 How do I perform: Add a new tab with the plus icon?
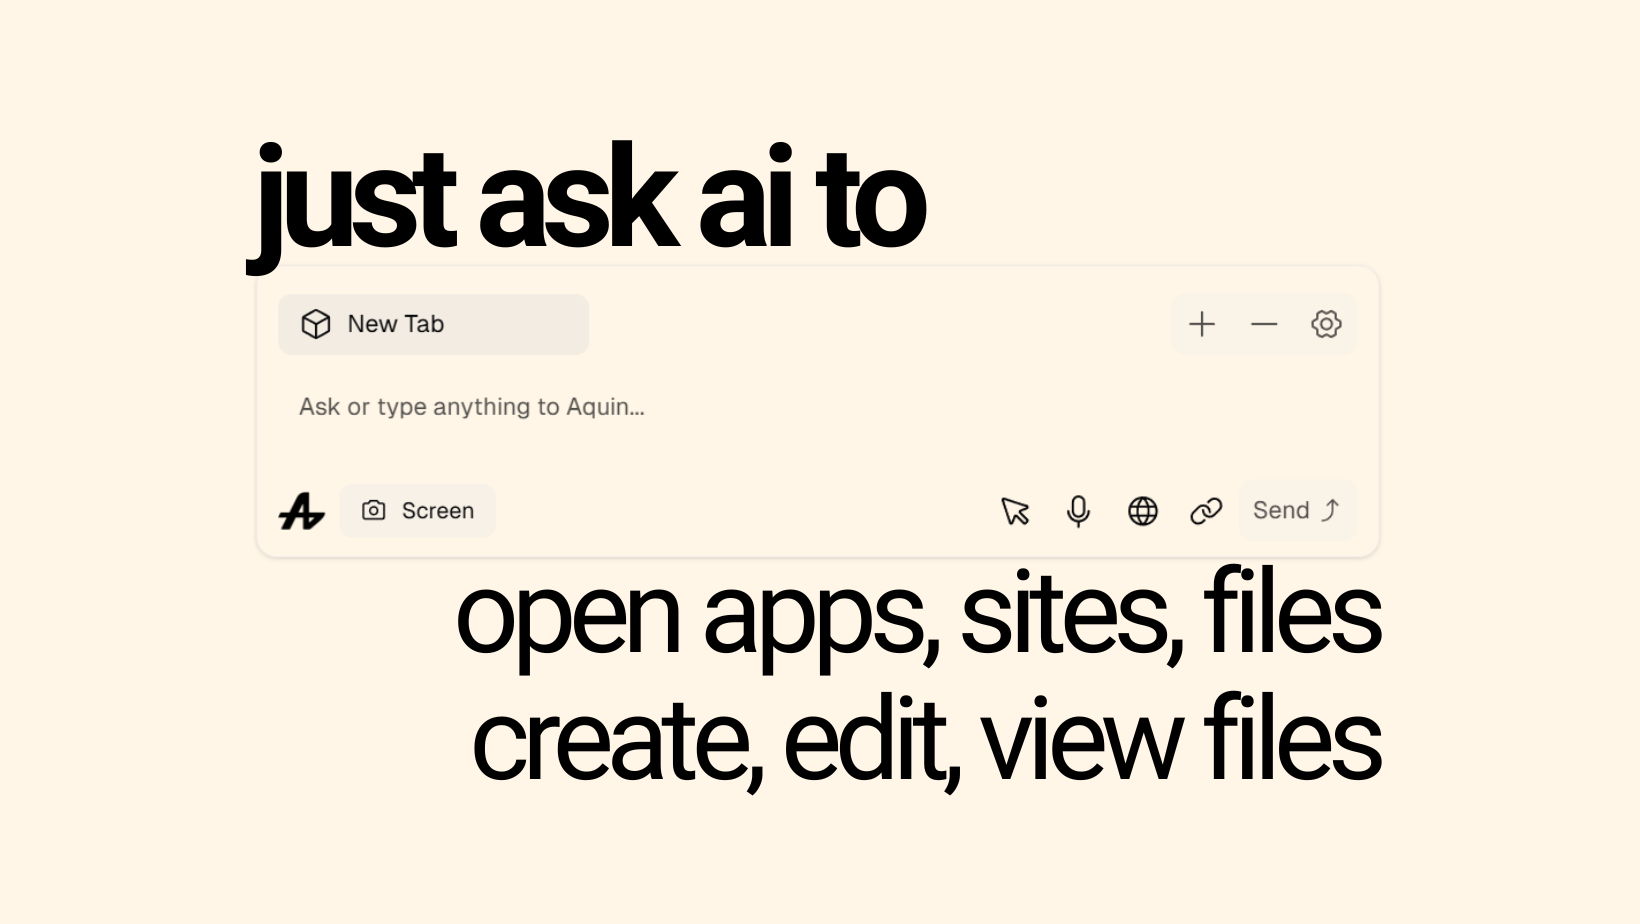tap(1202, 324)
